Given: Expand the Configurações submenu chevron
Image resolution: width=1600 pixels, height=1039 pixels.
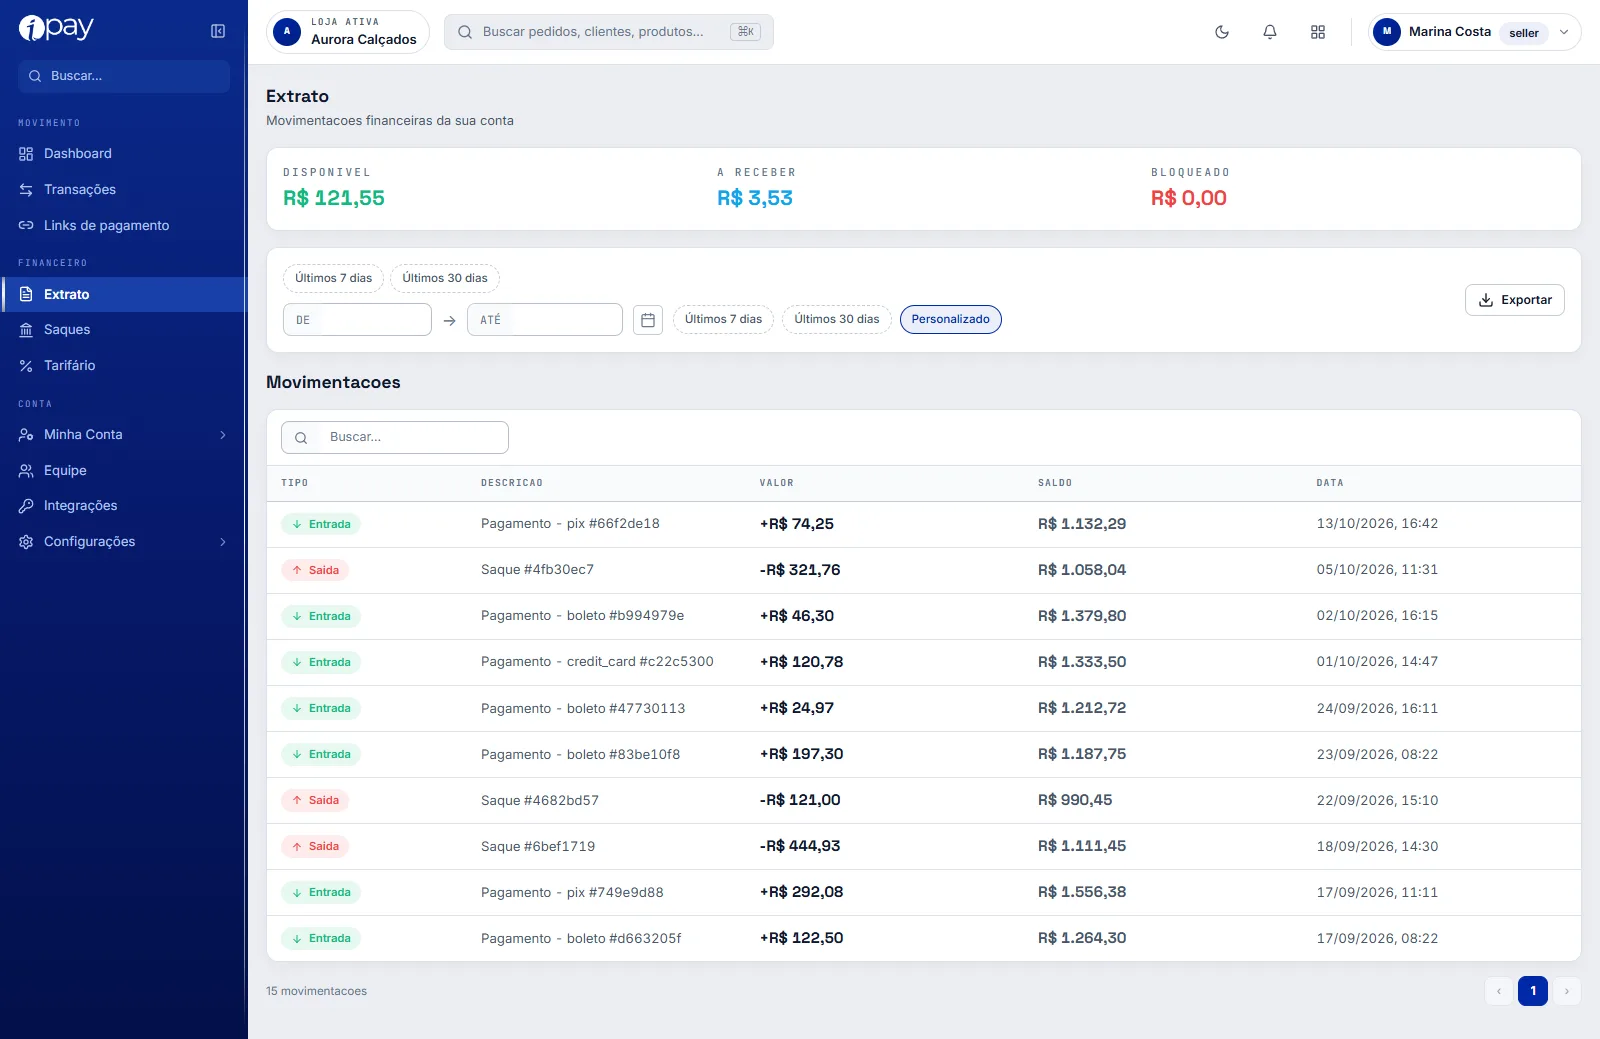Looking at the screenshot, I should point(223,542).
